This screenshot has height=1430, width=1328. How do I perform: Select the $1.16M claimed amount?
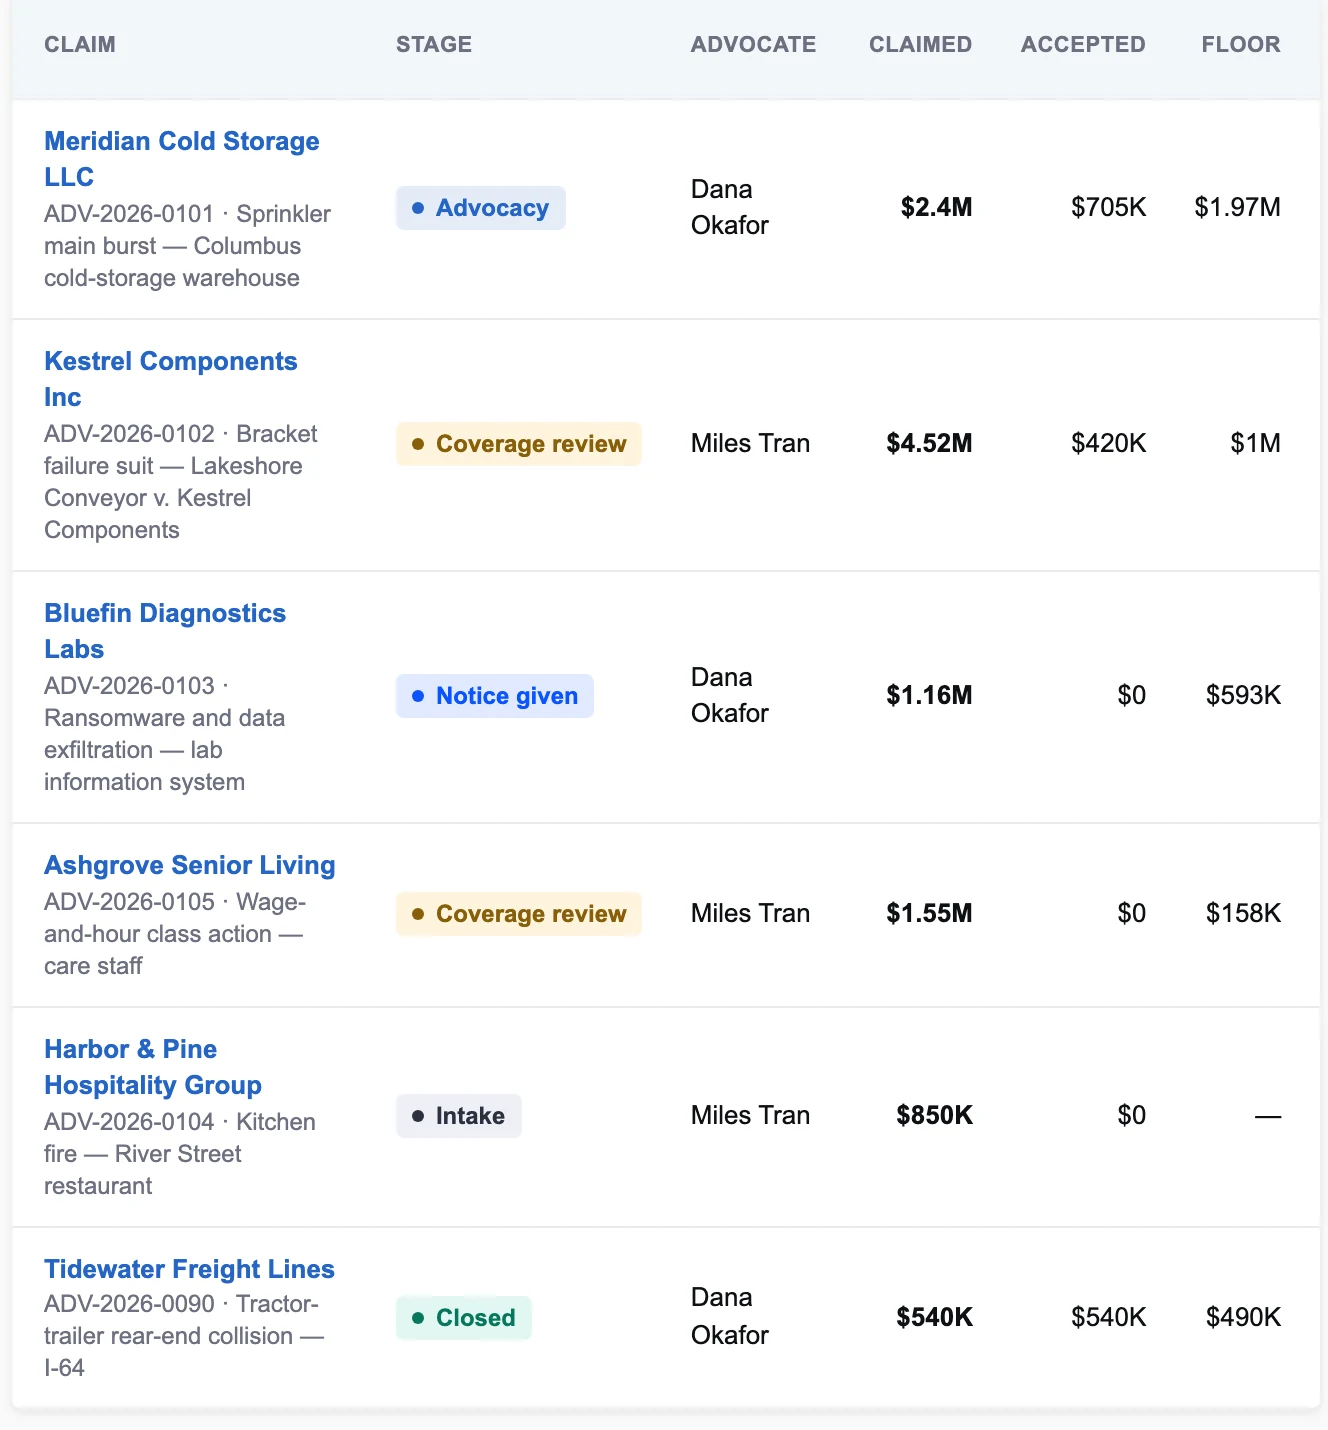coord(930,695)
